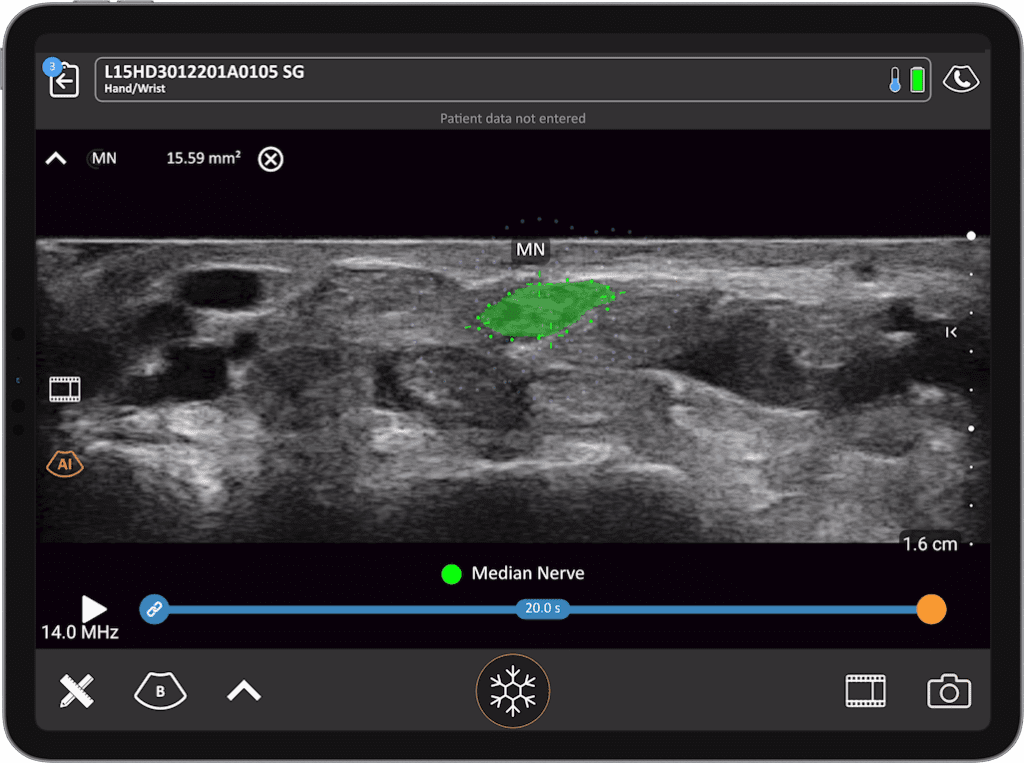Save a cine clip with bottom film icon
1024x763 pixels.
click(x=865, y=691)
